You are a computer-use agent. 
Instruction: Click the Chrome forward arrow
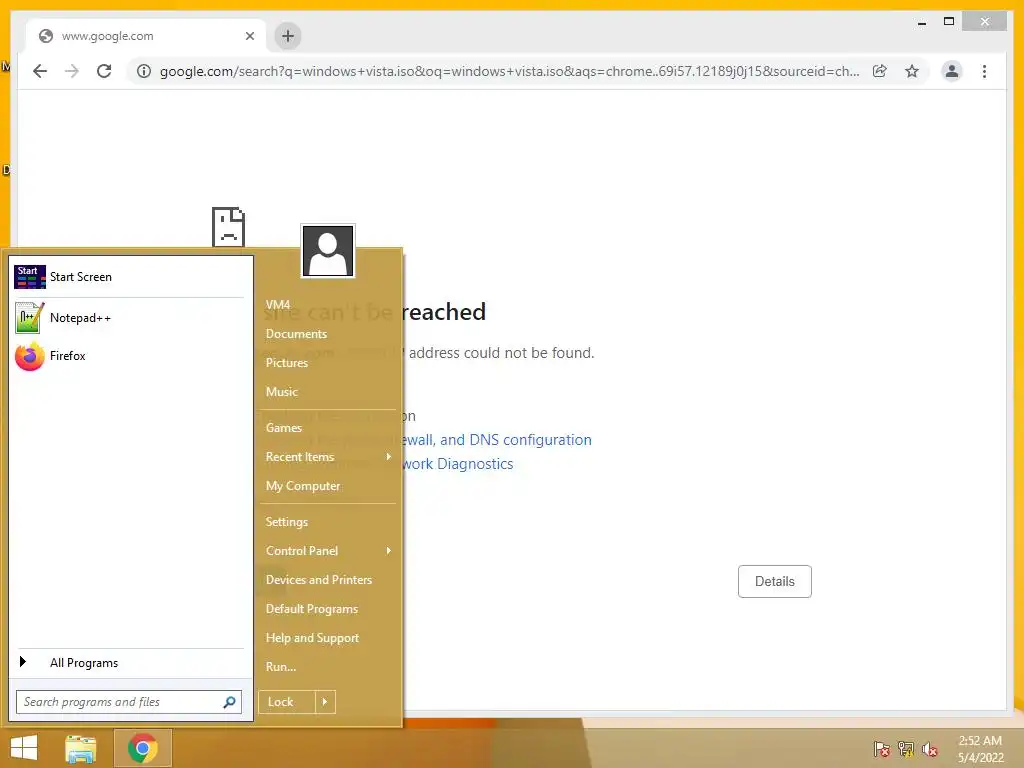tap(72, 71)
